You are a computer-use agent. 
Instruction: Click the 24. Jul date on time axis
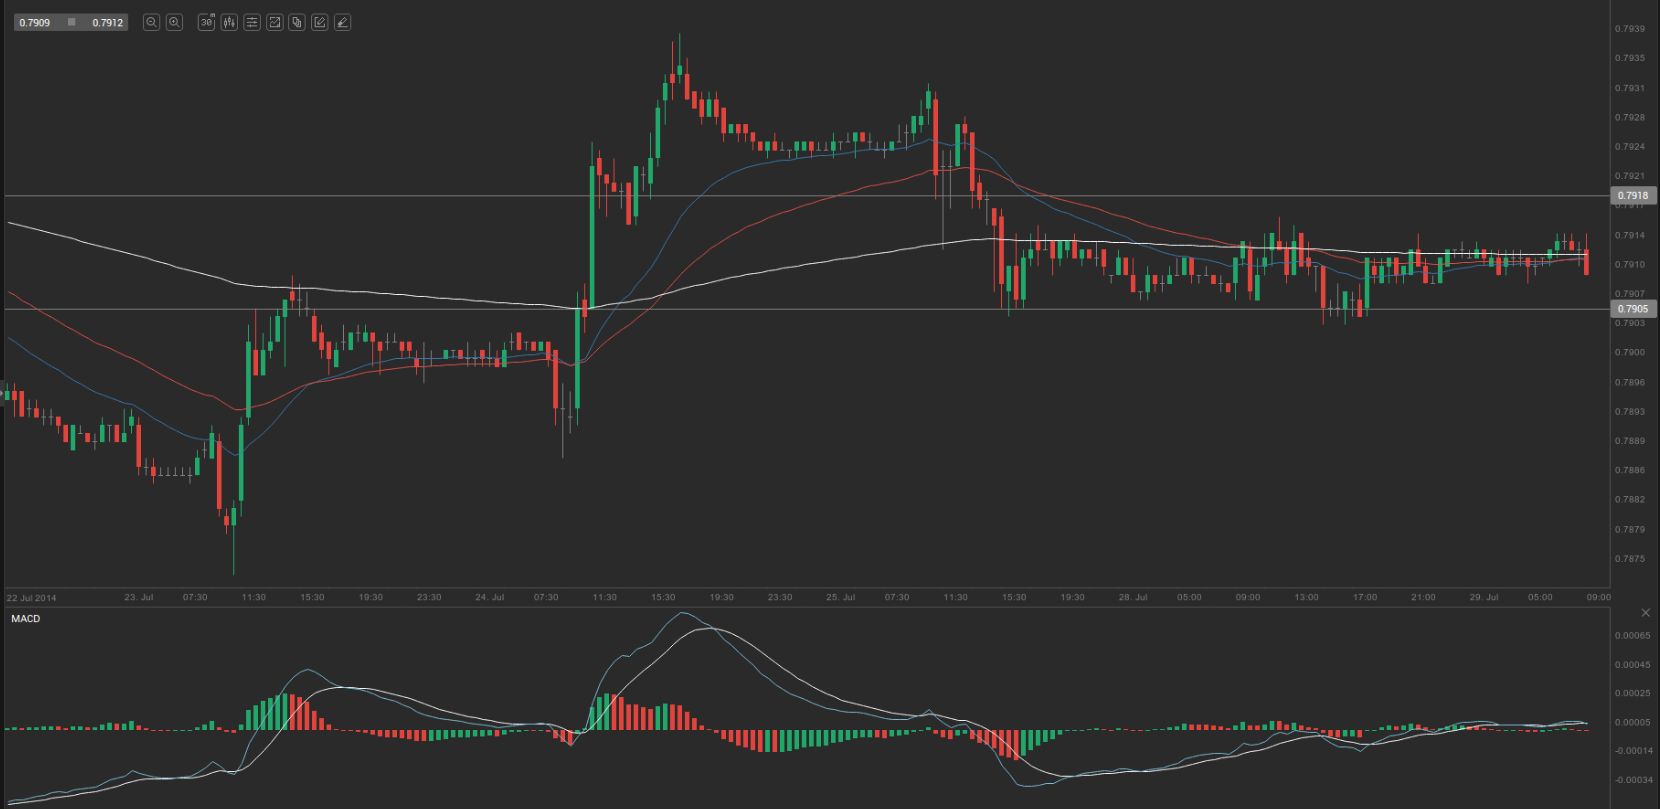click(x=489, y=597)
